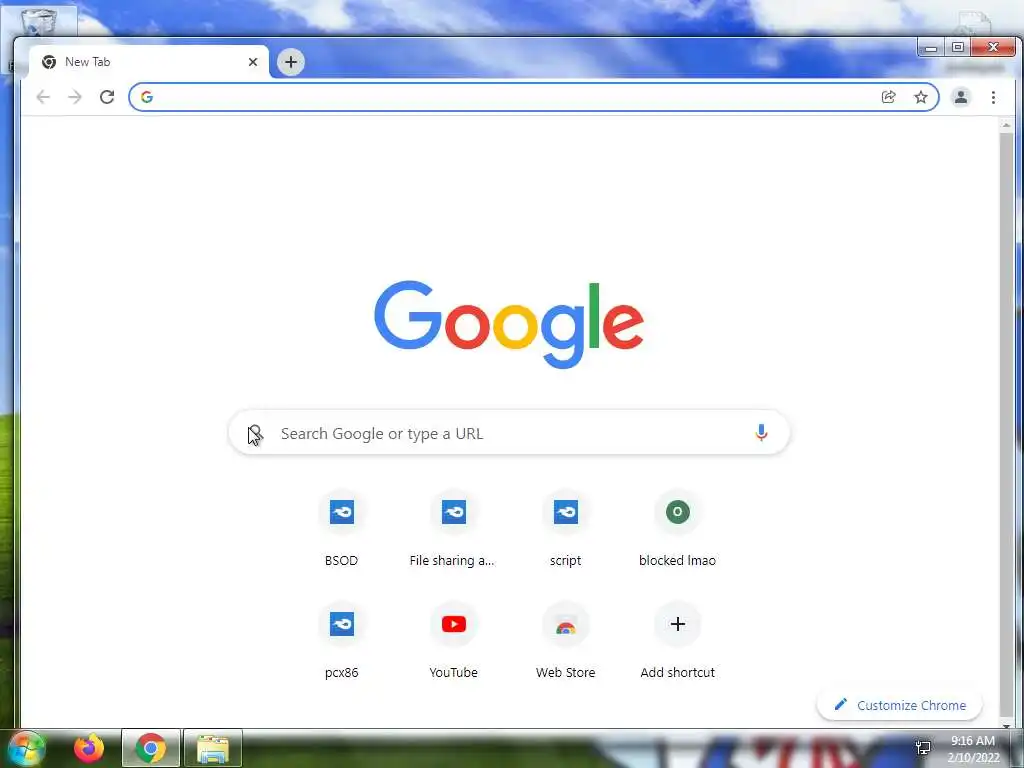Select the New Tab tab

coord(149,62)
